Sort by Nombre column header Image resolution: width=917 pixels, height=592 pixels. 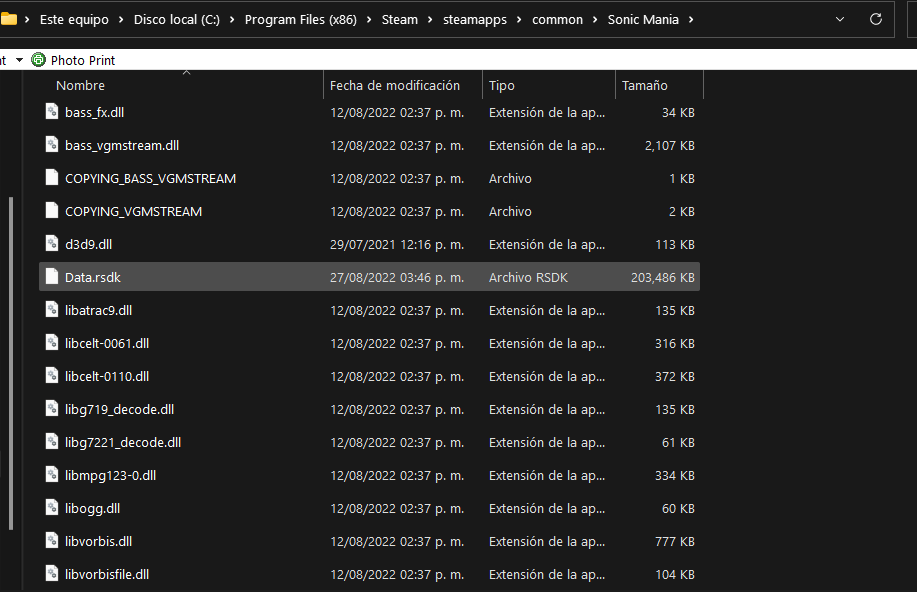click(80, 85)
